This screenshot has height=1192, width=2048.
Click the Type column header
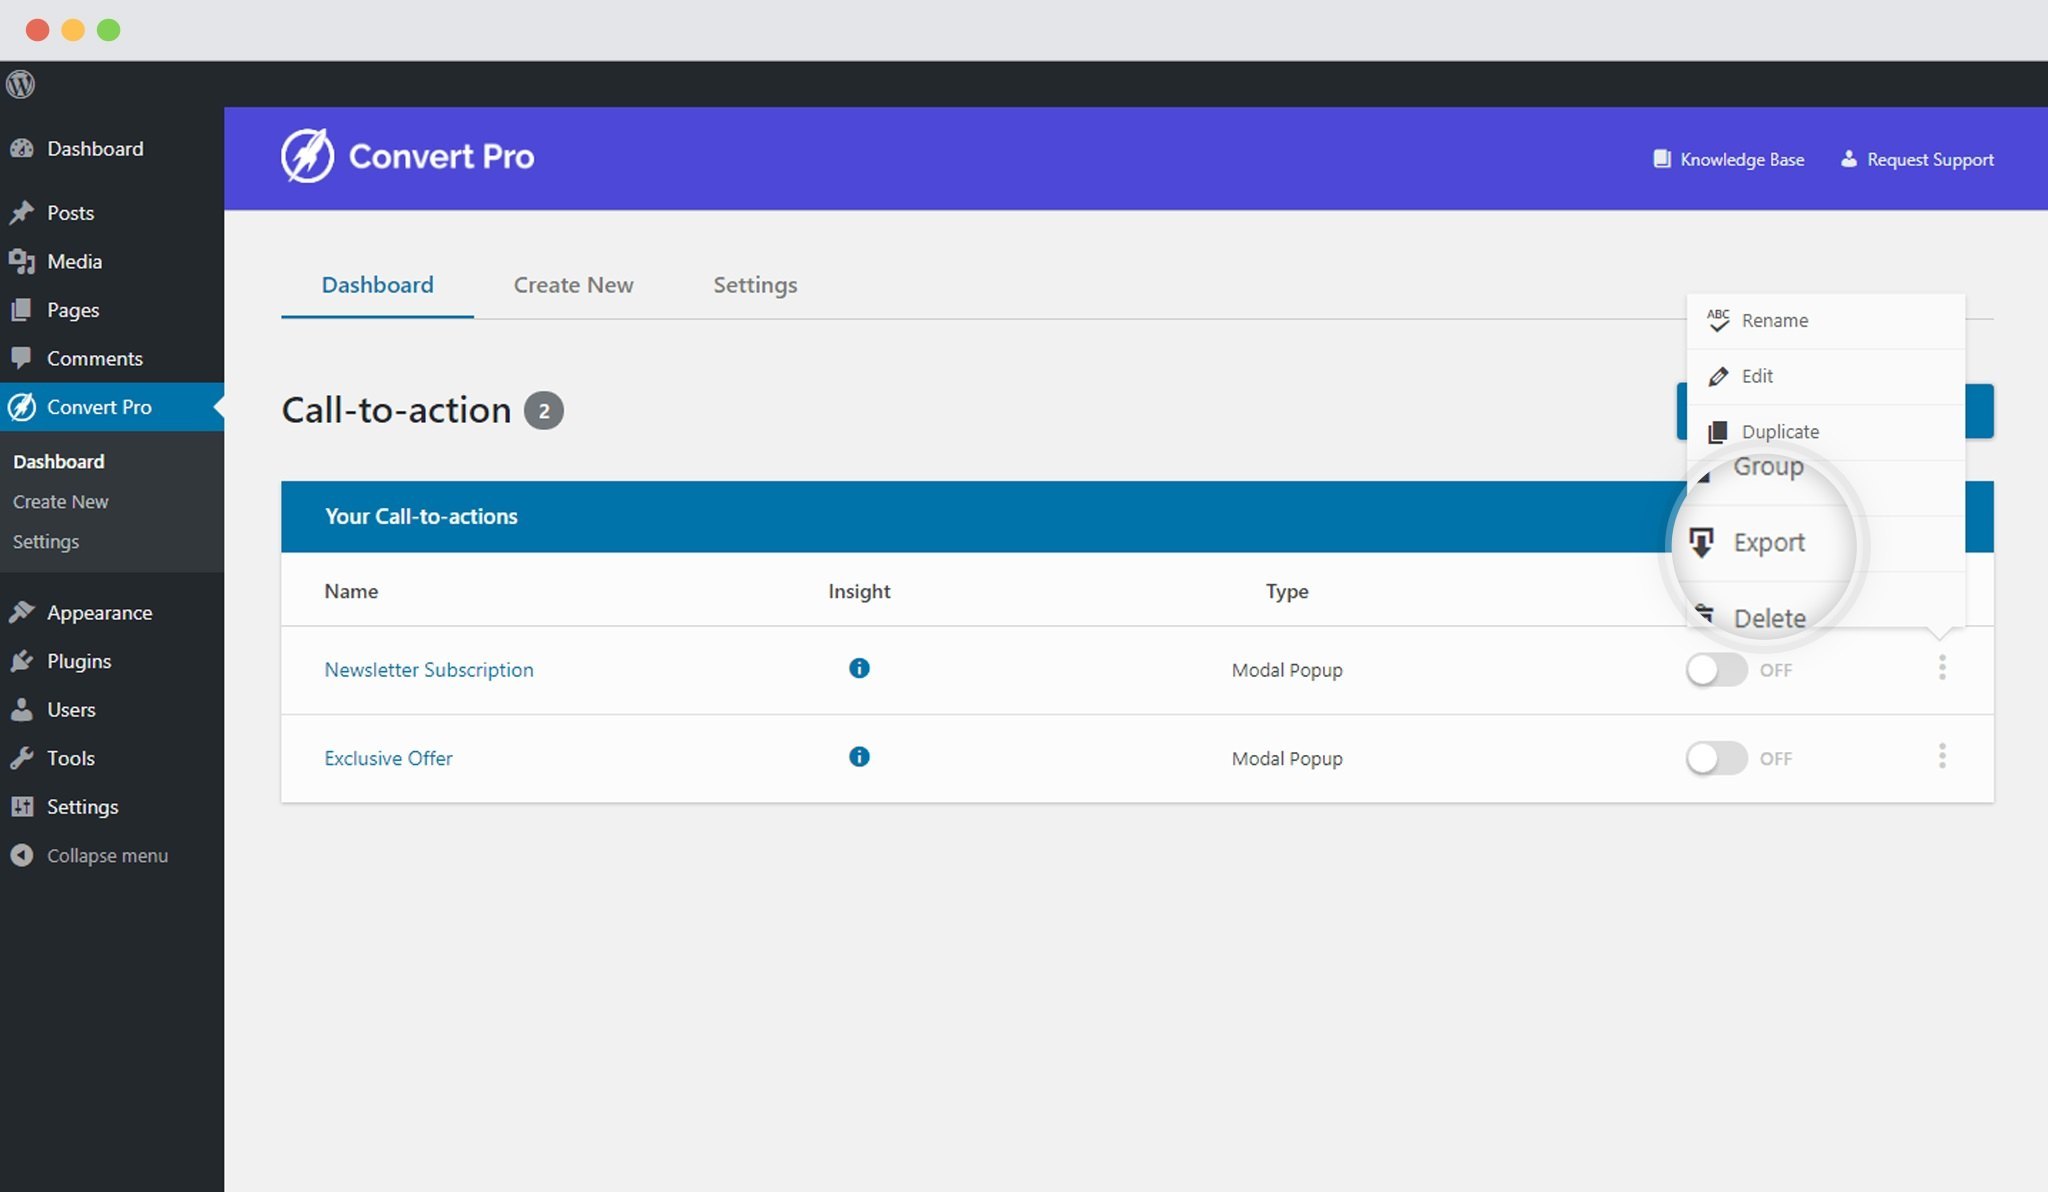tap(1287, 591)
